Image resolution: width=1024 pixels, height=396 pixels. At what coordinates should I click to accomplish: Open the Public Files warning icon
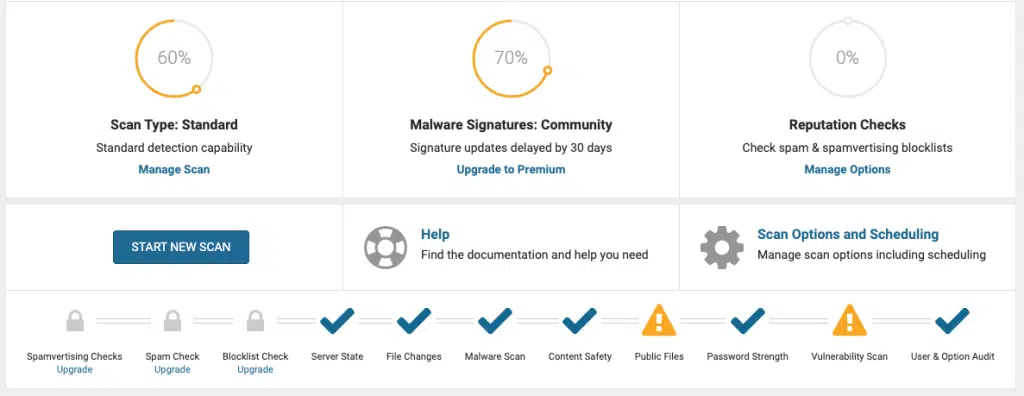[x=659, y=320]
